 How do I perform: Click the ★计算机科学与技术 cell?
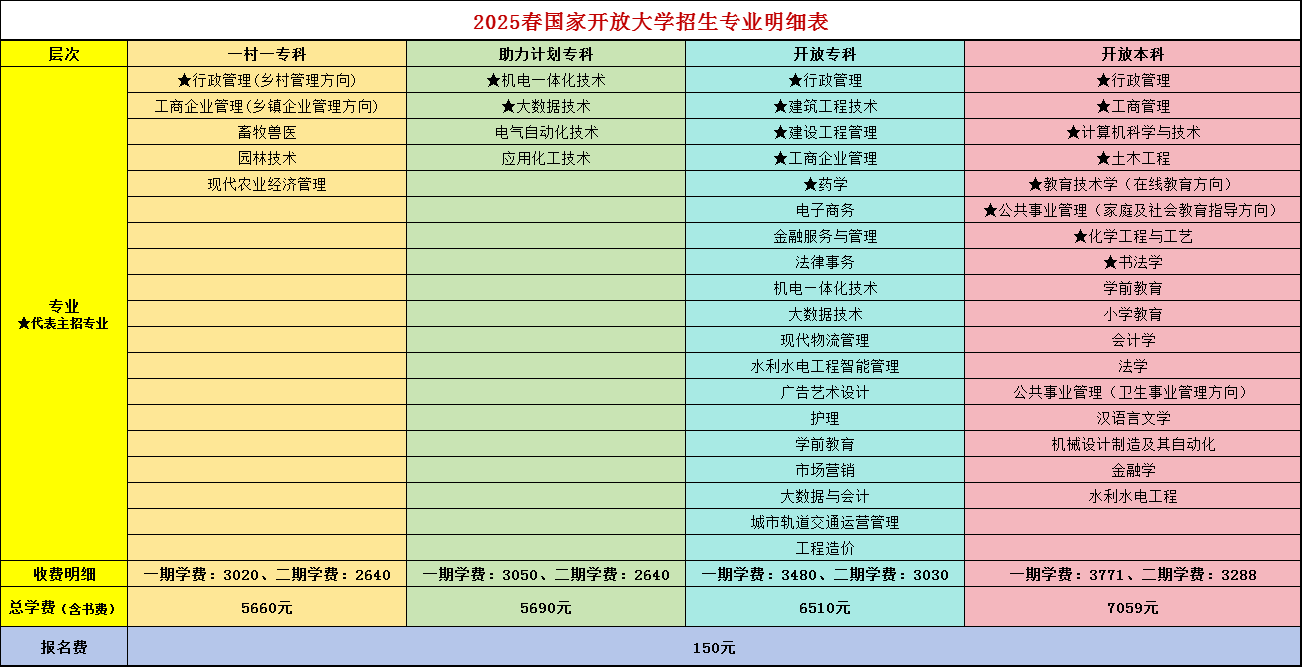tap(1133, 132)
